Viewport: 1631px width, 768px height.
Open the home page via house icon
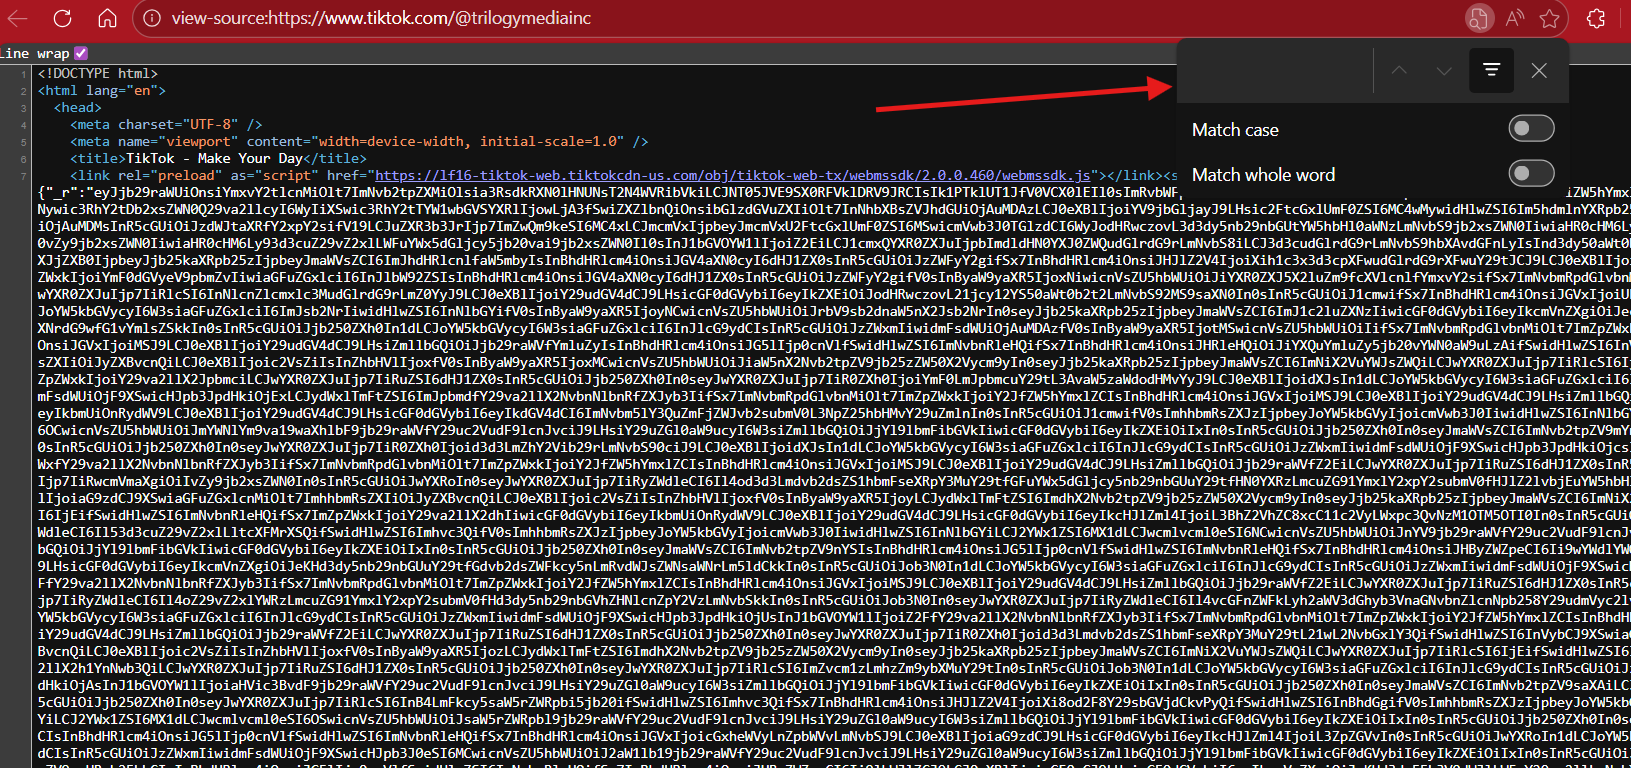tap(107, 18)
